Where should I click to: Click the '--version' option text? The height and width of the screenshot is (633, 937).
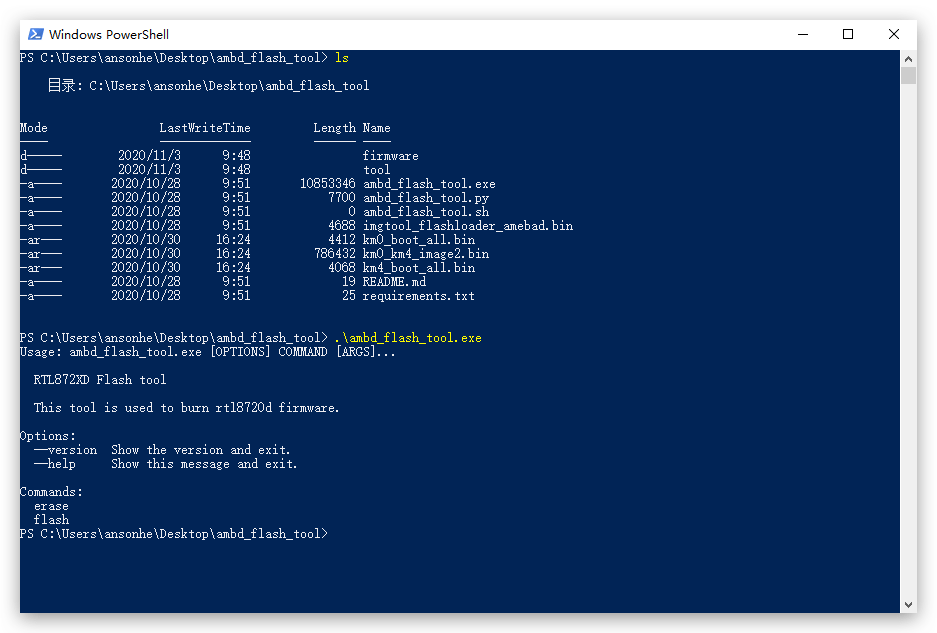tap(65, 450)
